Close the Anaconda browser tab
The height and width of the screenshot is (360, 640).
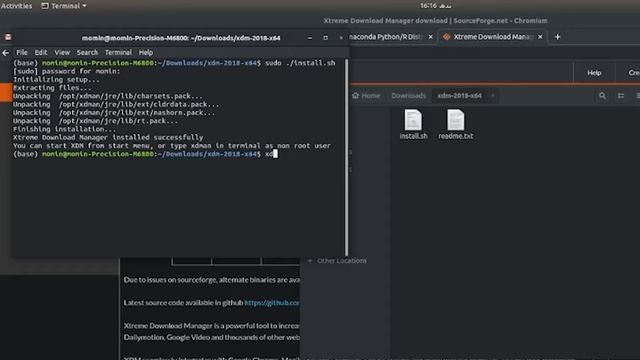pos(430,37)
